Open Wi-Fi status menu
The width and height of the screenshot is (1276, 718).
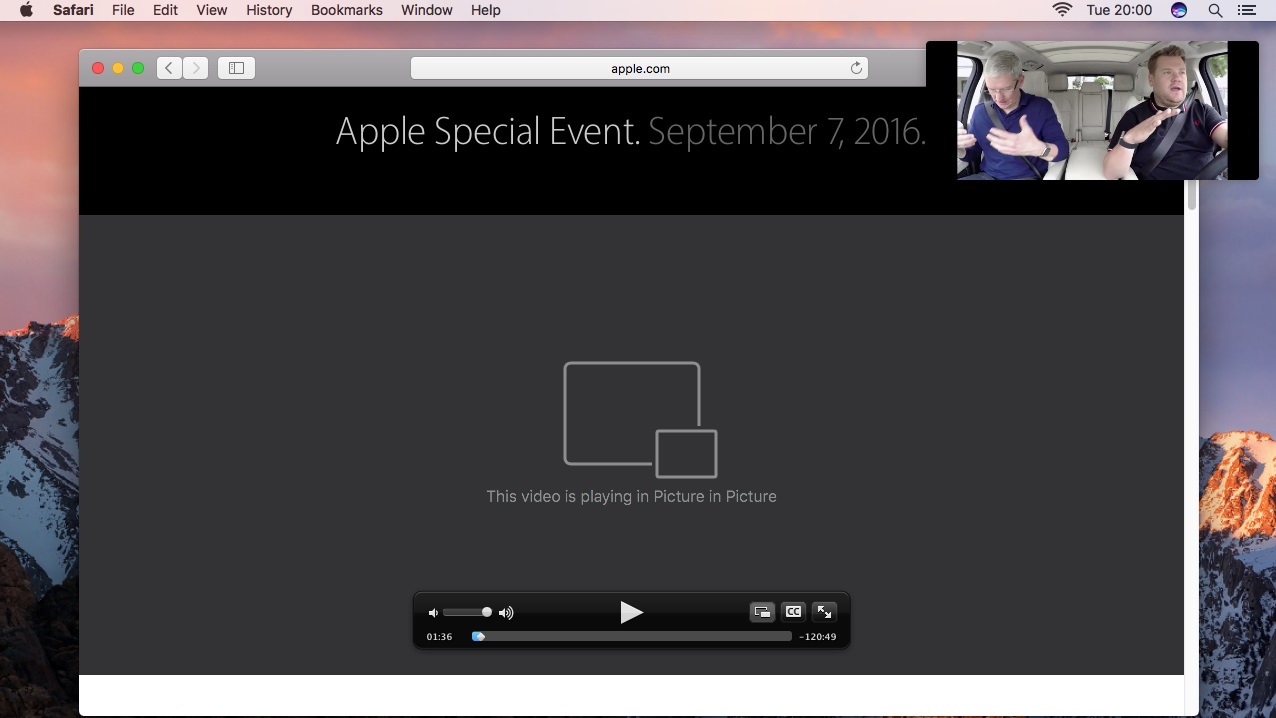pos(1062,10)
